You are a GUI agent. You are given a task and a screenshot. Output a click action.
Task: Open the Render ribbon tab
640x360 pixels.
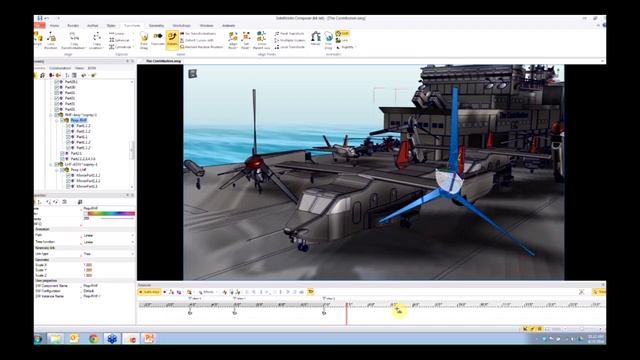(73, 26)
